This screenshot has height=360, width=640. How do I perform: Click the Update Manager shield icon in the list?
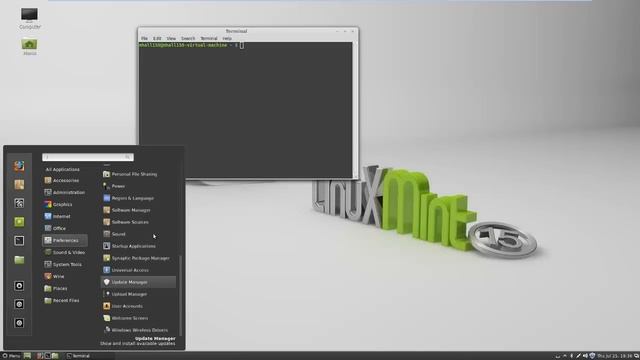coord(107,282)
